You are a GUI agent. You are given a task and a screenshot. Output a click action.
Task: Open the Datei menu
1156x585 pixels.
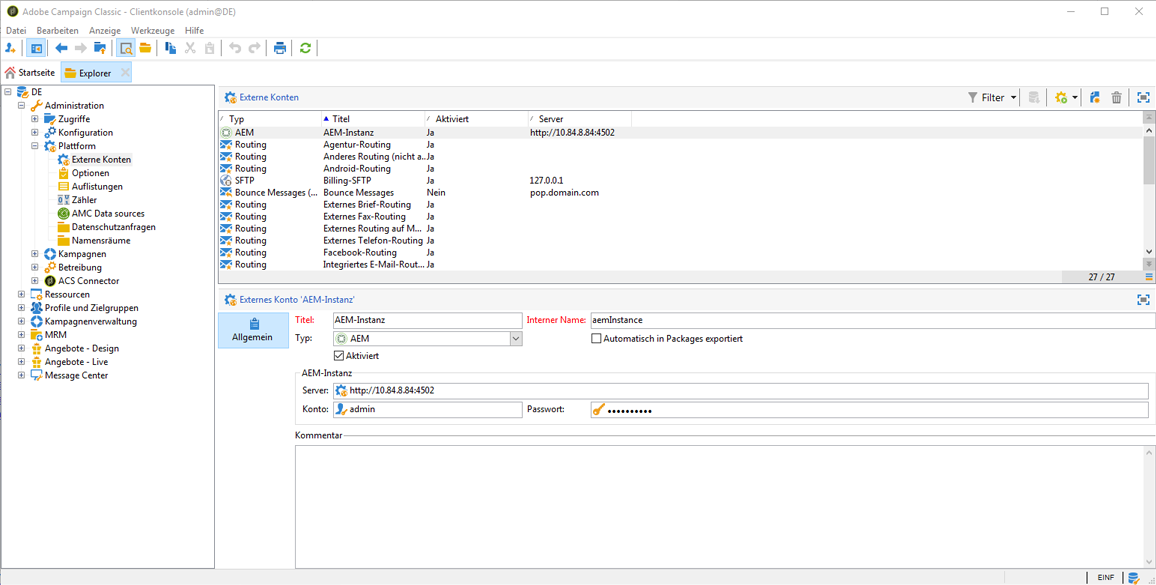pyautogui.click(x=15, y=30)
